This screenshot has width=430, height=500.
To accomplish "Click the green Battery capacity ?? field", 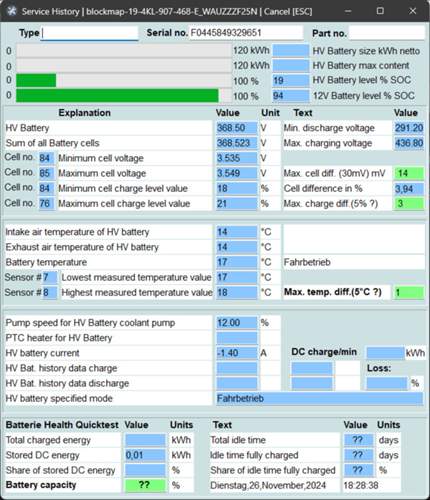I will click(145, 485).
